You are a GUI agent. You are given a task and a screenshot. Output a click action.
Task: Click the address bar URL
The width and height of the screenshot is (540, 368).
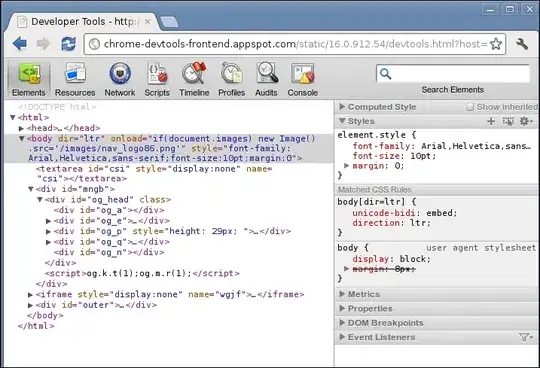295,44
